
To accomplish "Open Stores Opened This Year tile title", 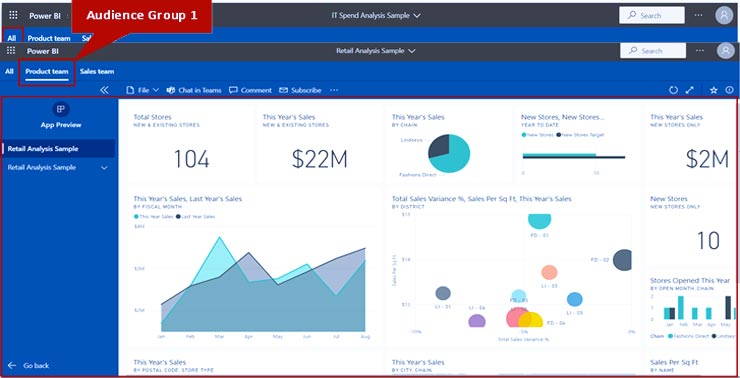I will pos(690,280).
